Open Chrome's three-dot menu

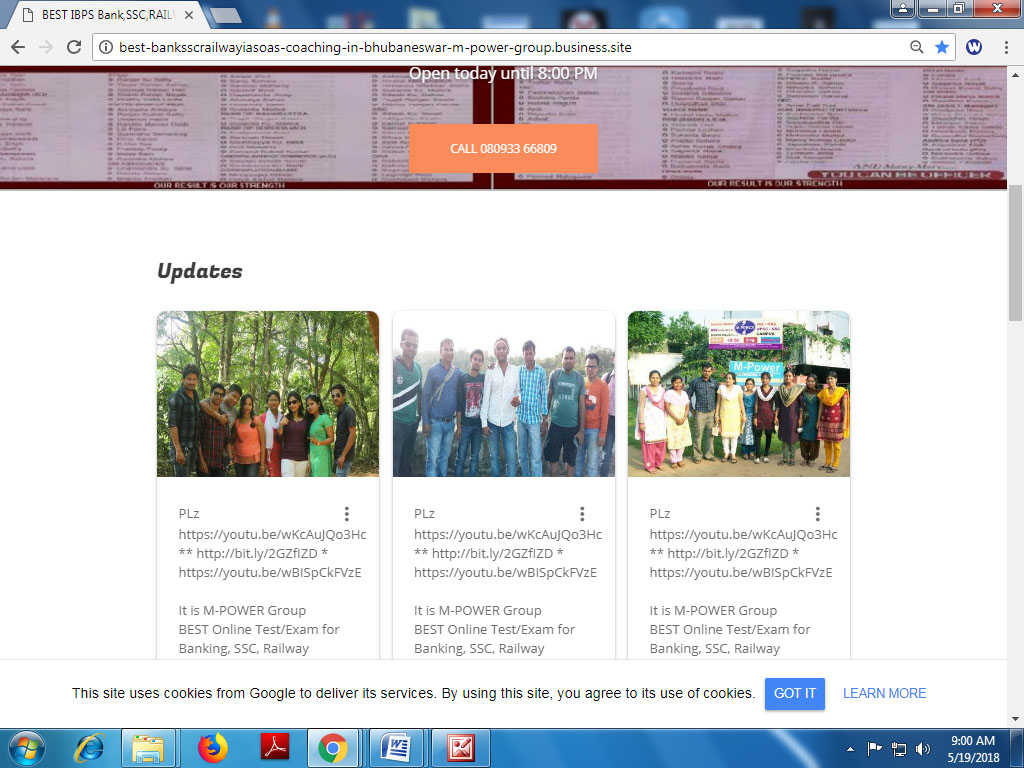pyautogui.click(x=1006, y=47)
